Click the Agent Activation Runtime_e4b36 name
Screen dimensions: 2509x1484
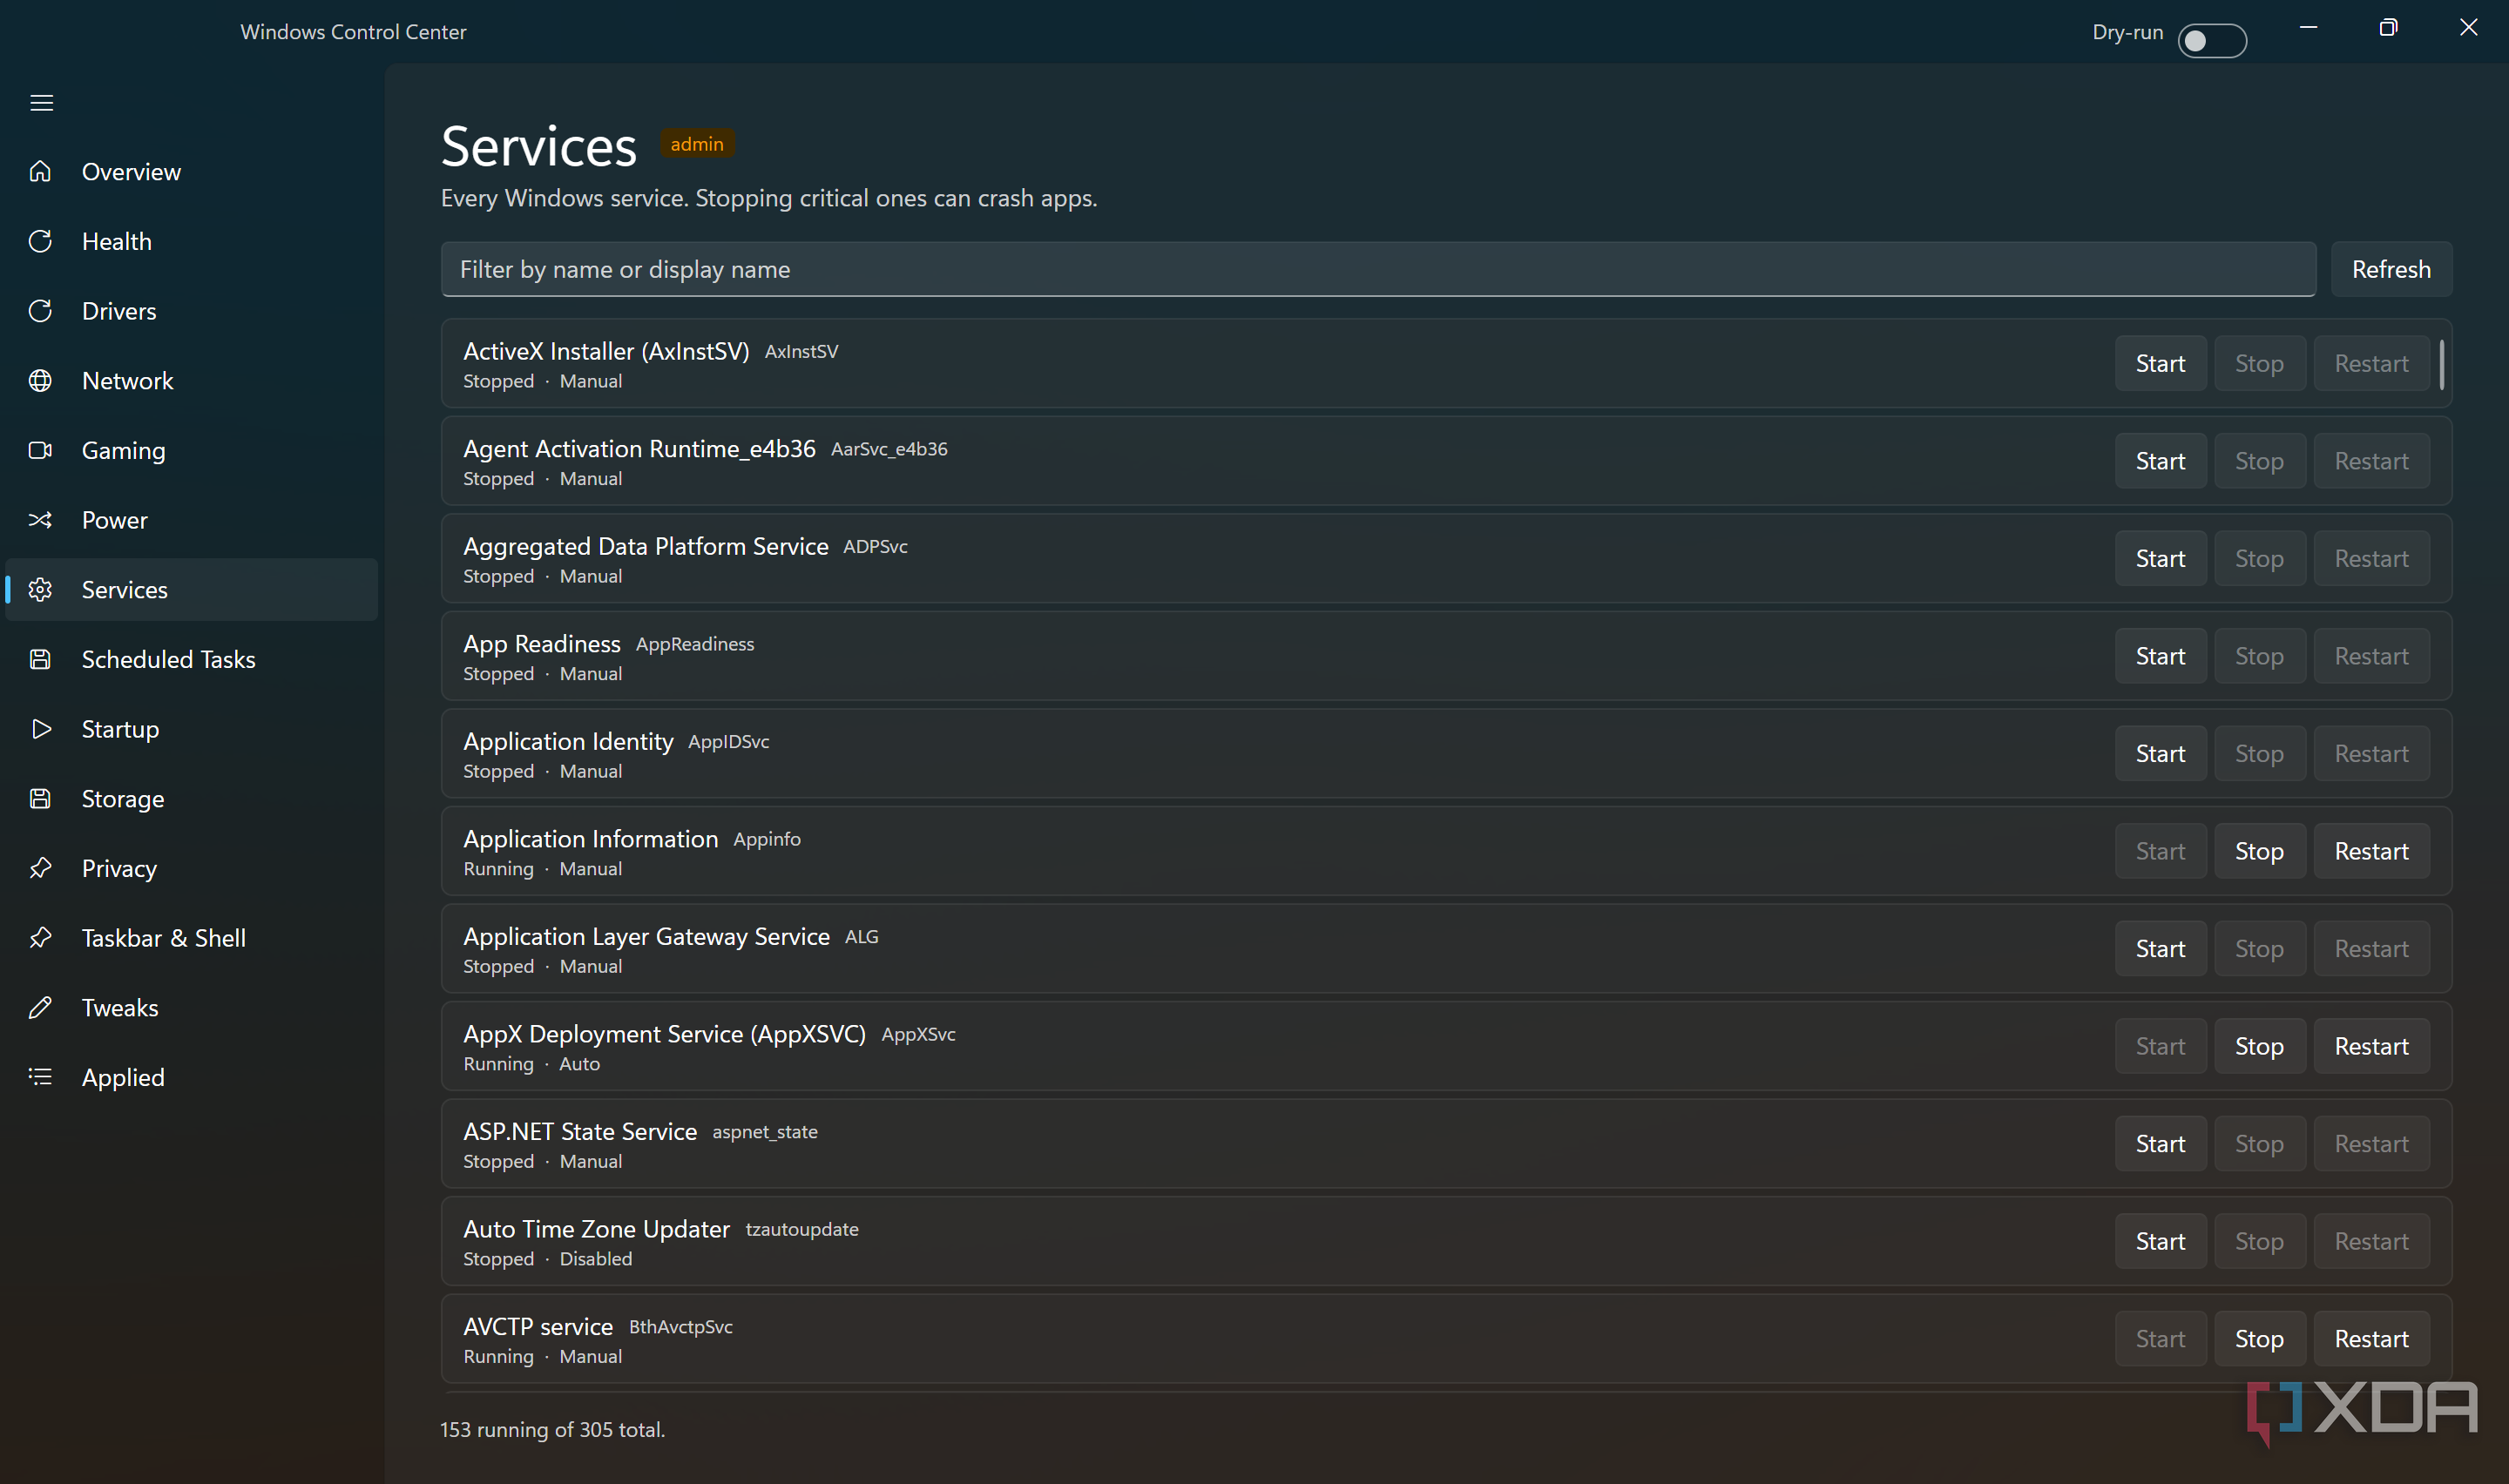click(639, 449)
